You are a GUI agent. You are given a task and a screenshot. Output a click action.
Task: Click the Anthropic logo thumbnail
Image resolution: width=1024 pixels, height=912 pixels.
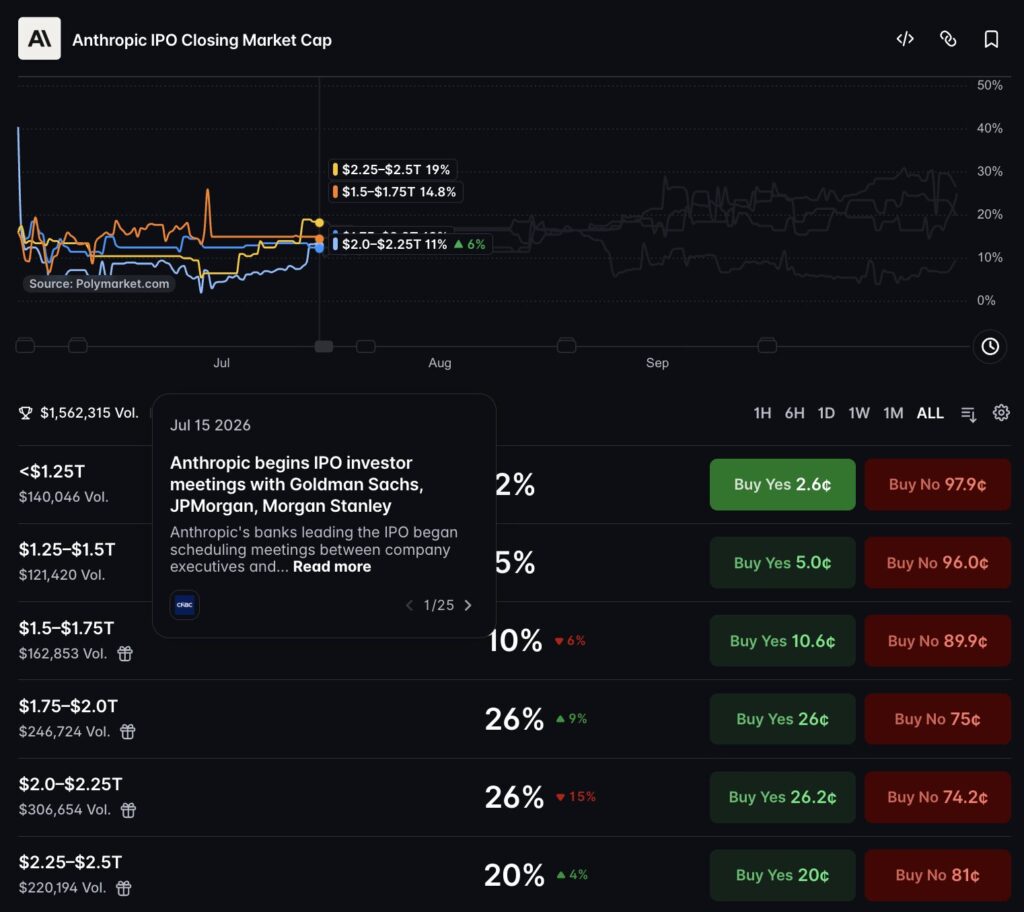[x=39, y=39]
